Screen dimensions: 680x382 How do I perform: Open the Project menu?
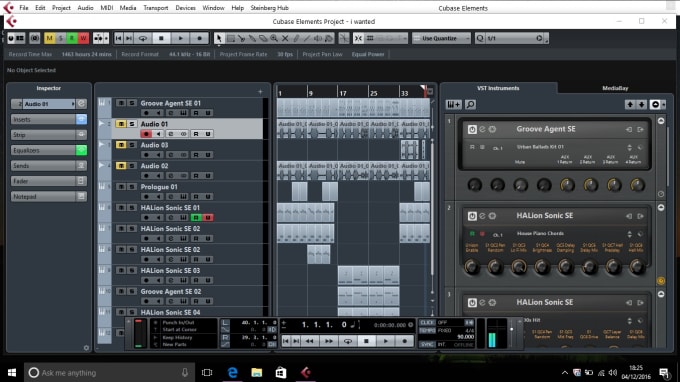click(x=61, y=8)
